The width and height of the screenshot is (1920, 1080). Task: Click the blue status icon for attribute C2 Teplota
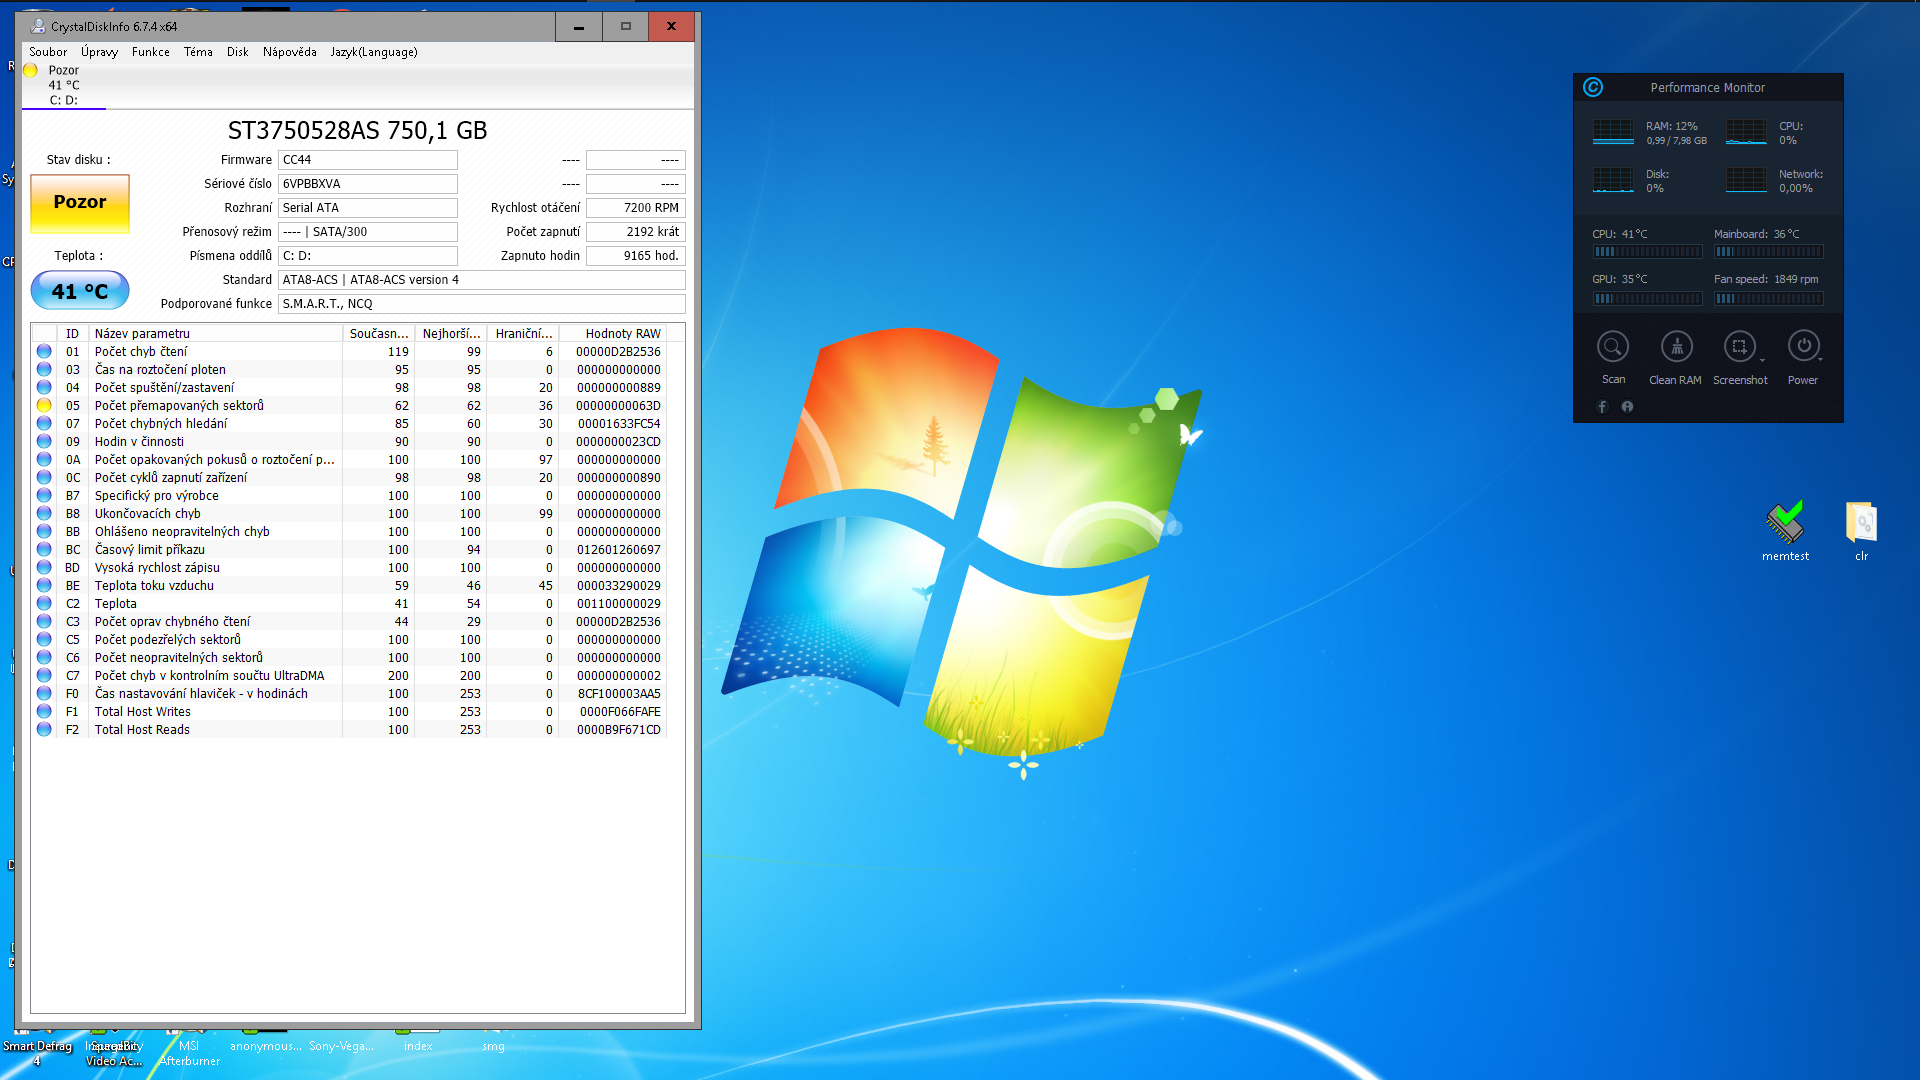pyautogui.click(x=44, y=604)
